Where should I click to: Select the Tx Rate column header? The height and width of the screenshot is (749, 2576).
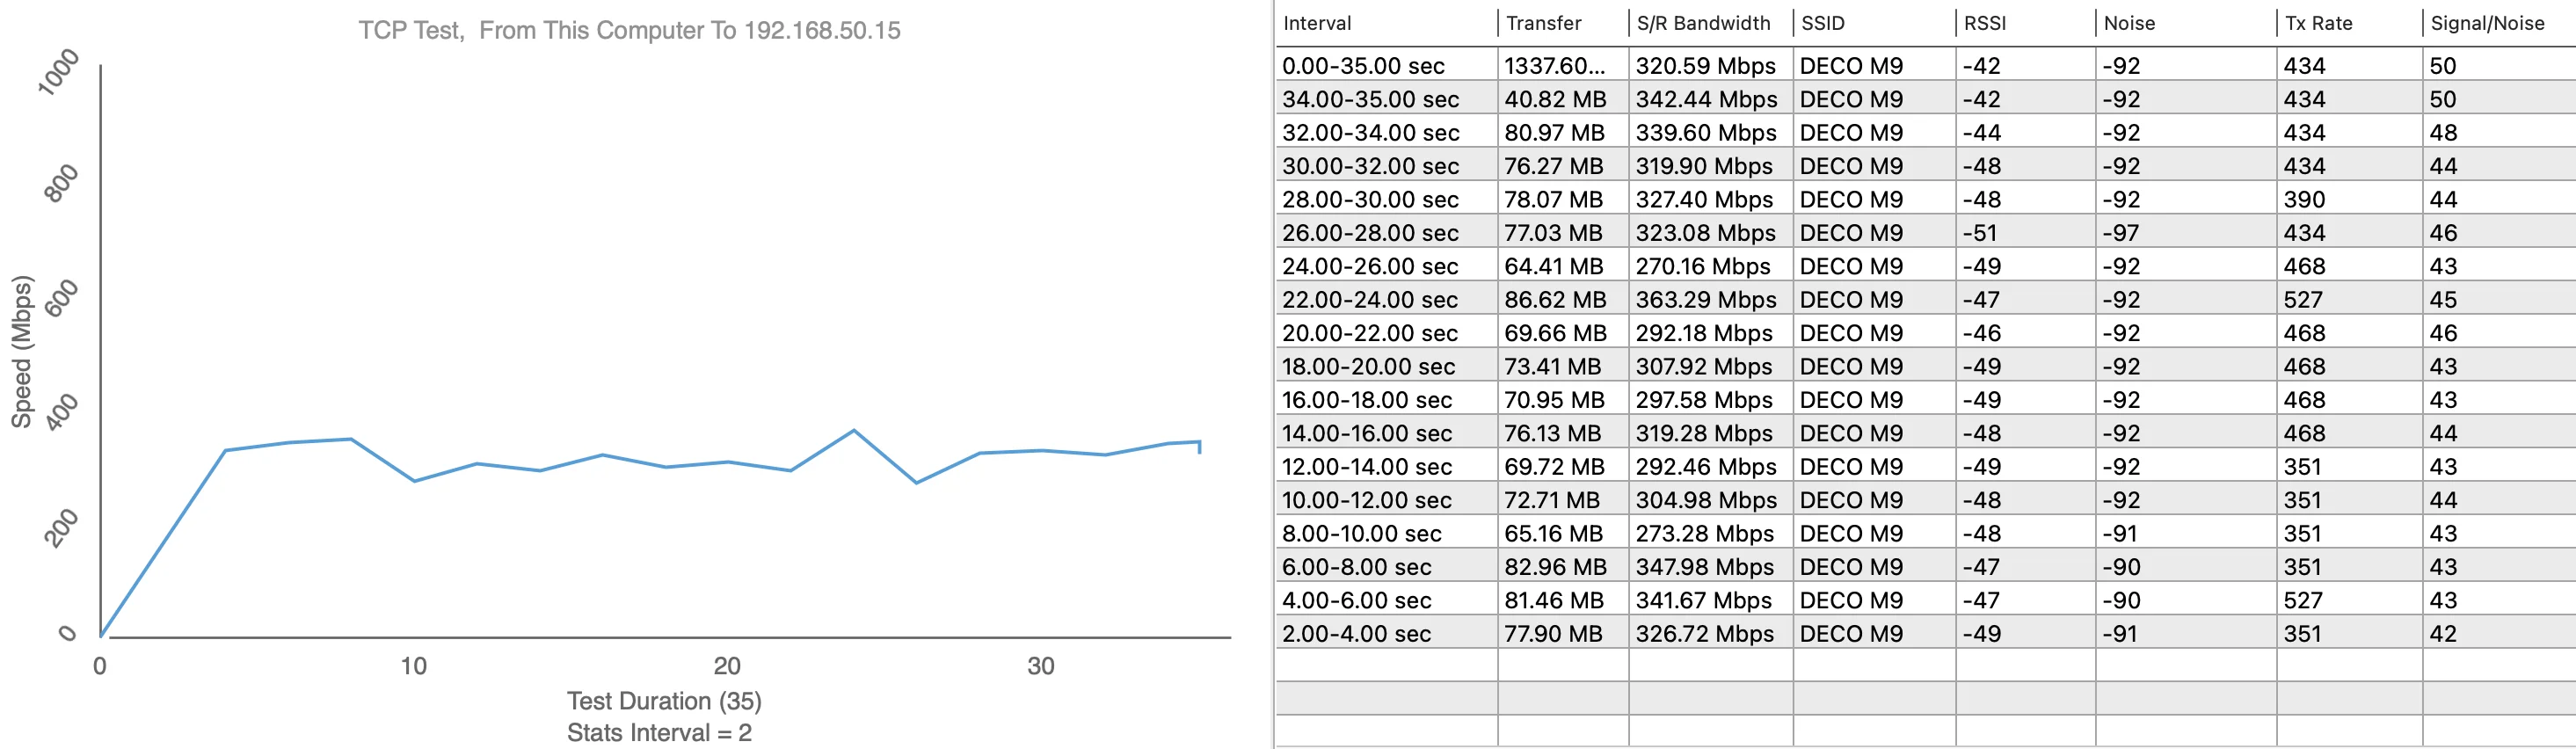coord(2318,23)
